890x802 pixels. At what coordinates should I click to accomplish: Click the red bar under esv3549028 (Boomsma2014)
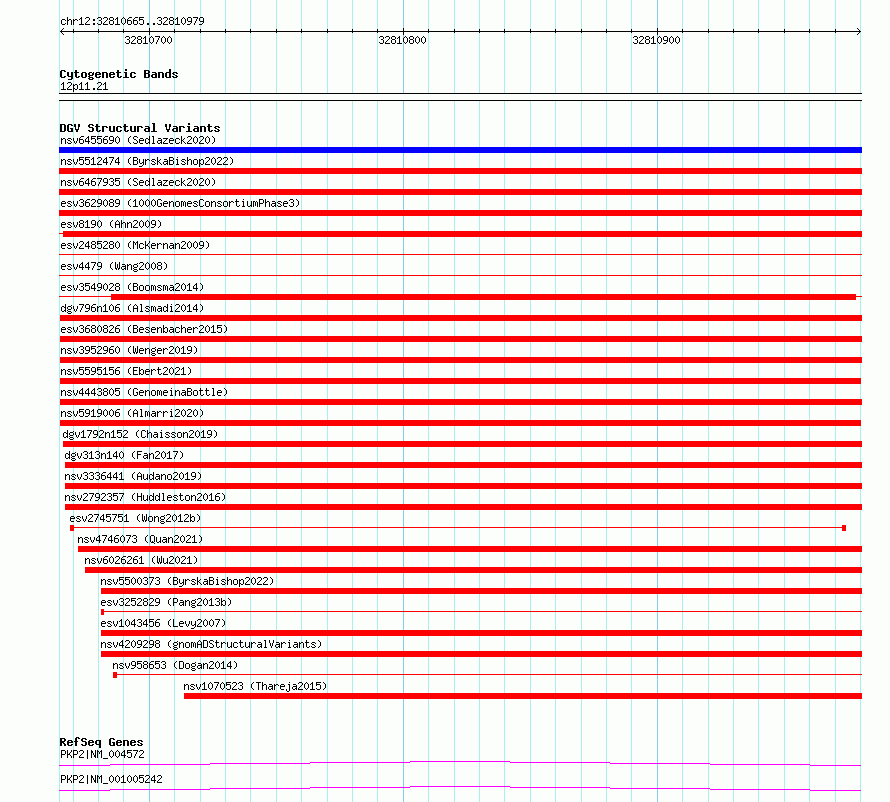pyautogui.click(x=483, y=297)
